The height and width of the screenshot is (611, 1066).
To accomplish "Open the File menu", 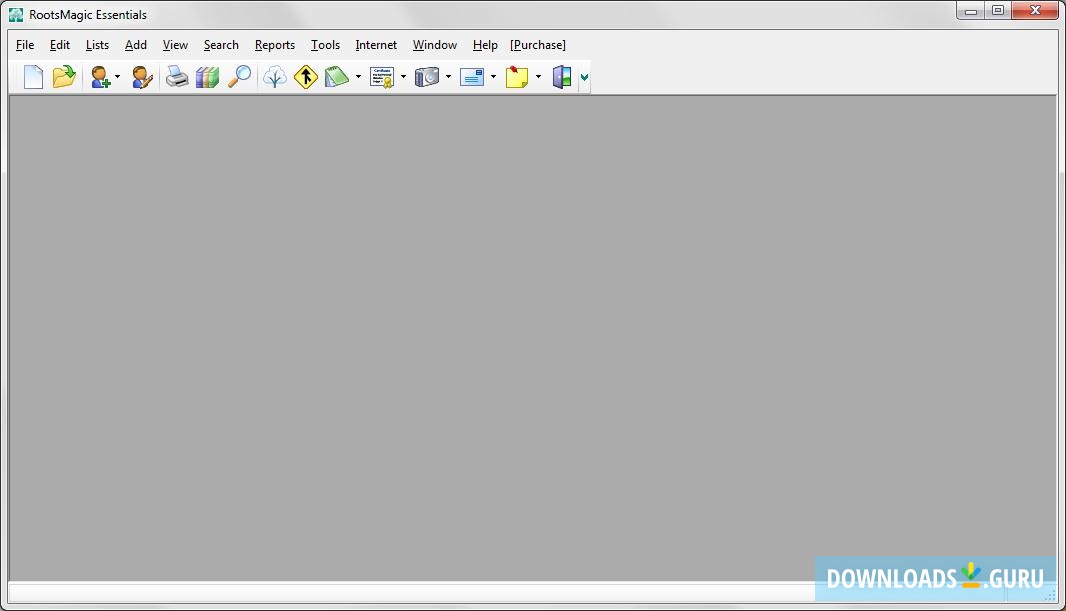I will point(25,45).
